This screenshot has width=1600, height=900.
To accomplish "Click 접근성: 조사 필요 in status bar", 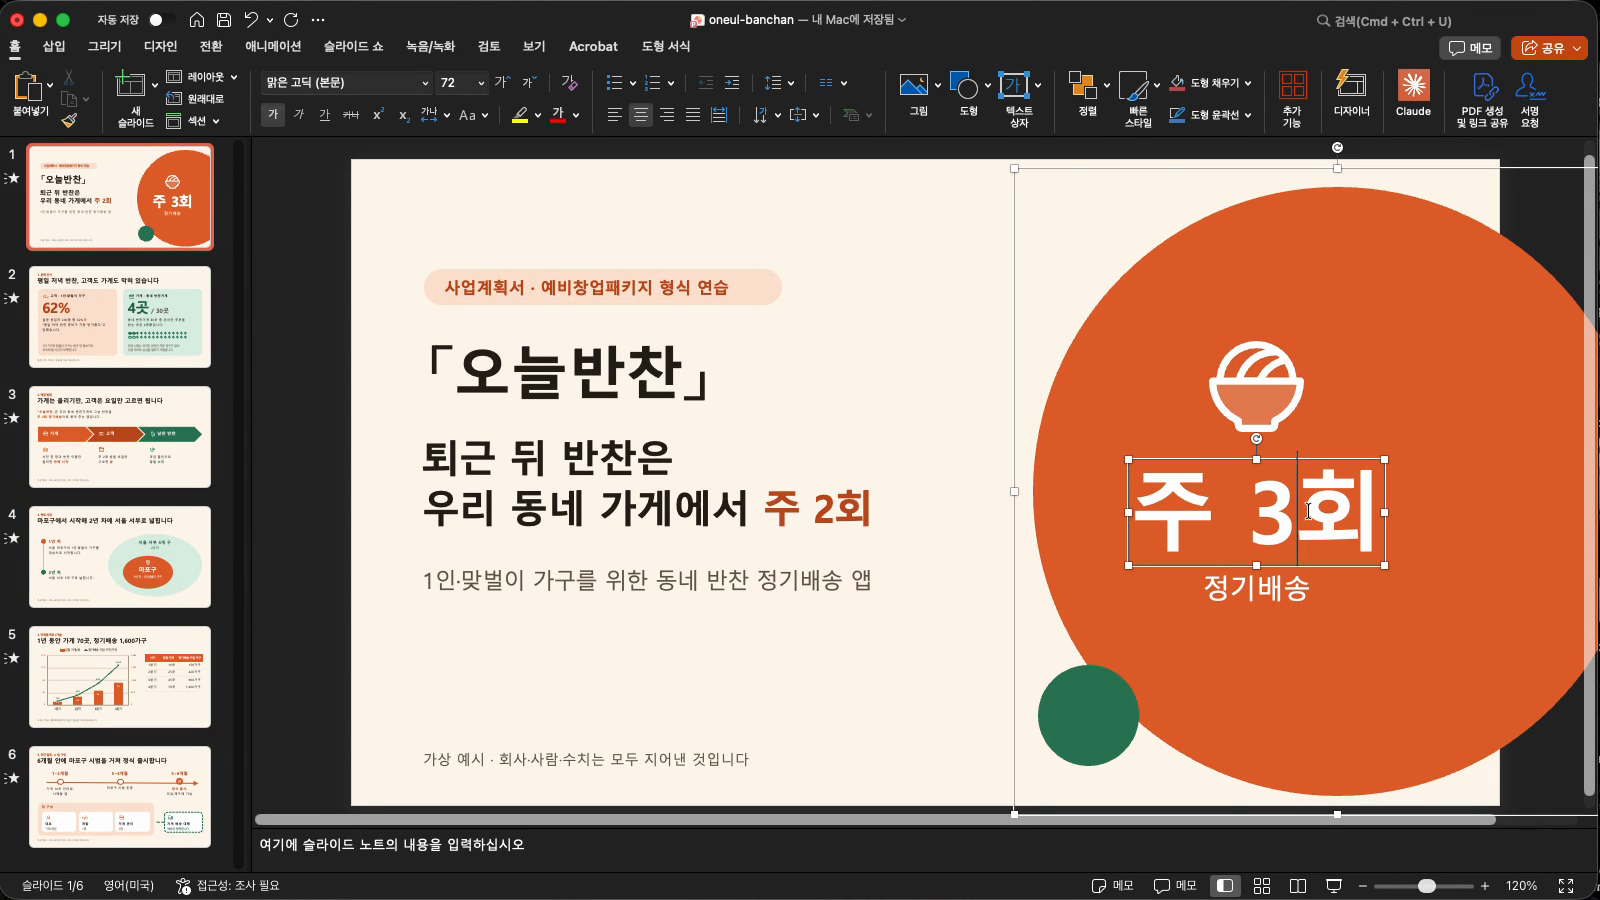I will pyautogui.click(x=228, y=886).
